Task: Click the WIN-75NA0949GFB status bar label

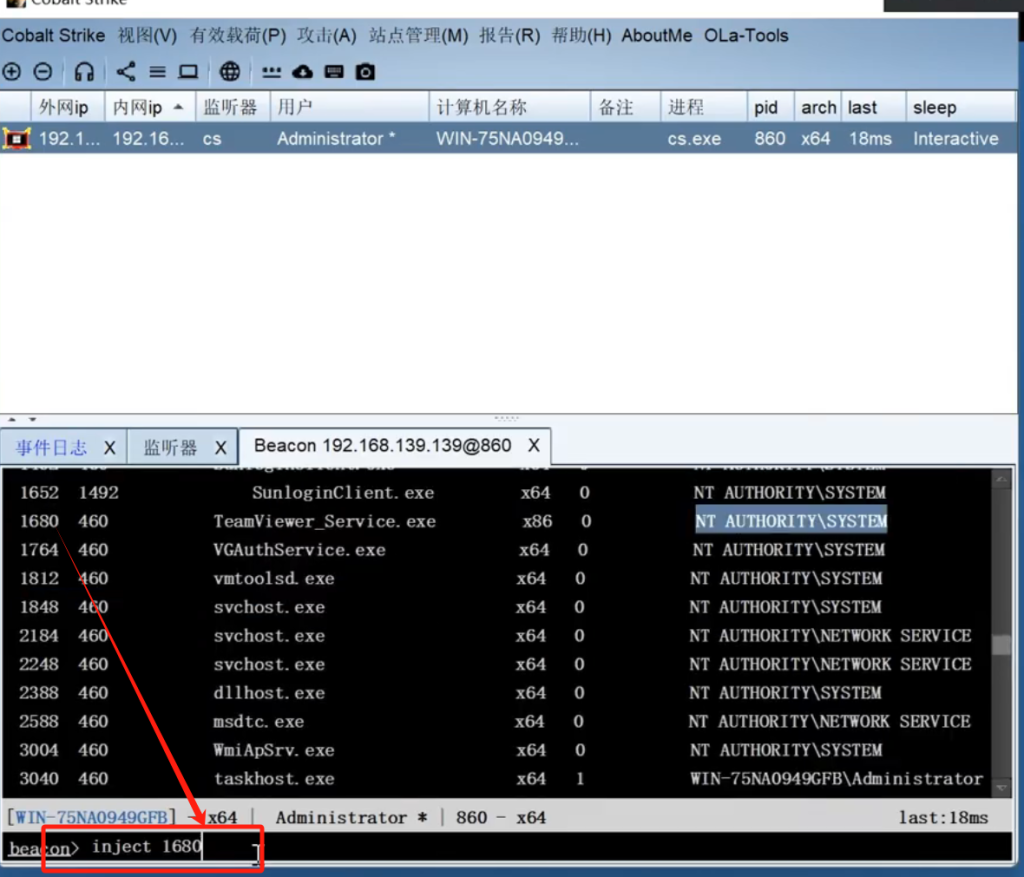Action: (x=91, y=818)
